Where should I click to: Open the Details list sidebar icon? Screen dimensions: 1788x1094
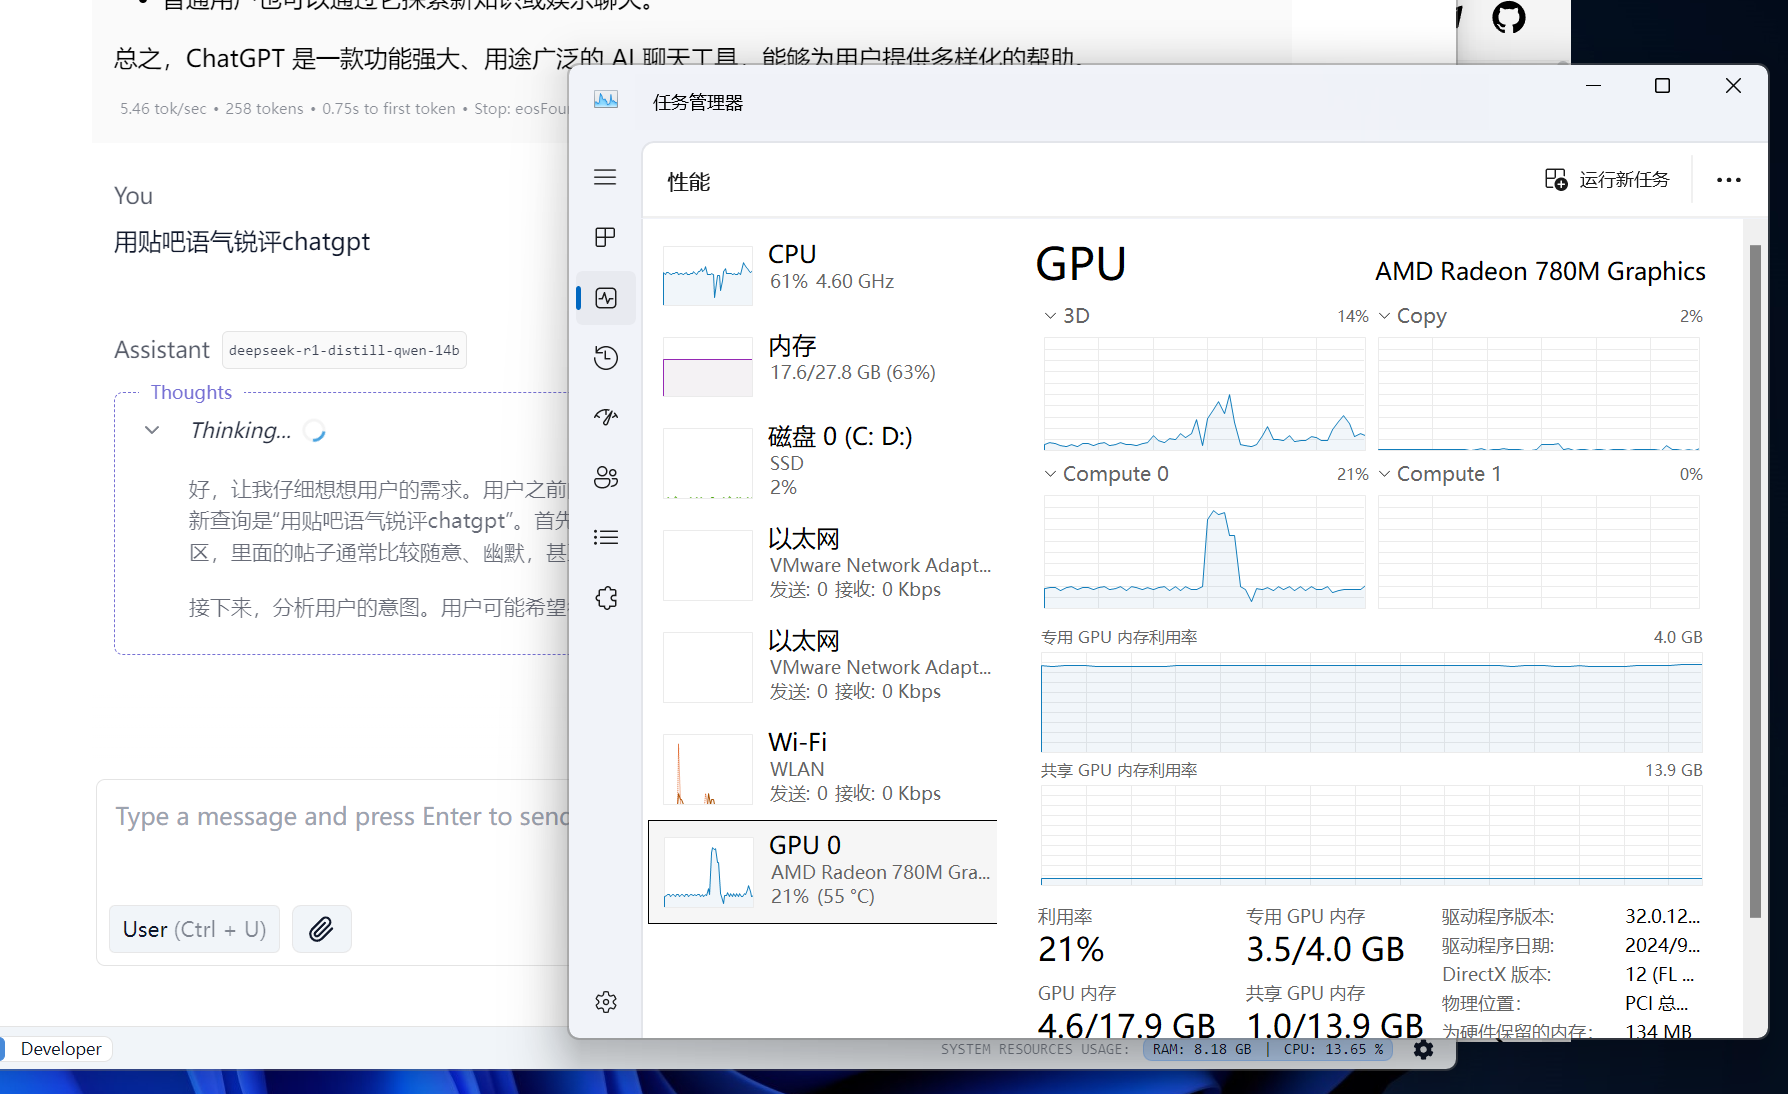coord(605,538)
